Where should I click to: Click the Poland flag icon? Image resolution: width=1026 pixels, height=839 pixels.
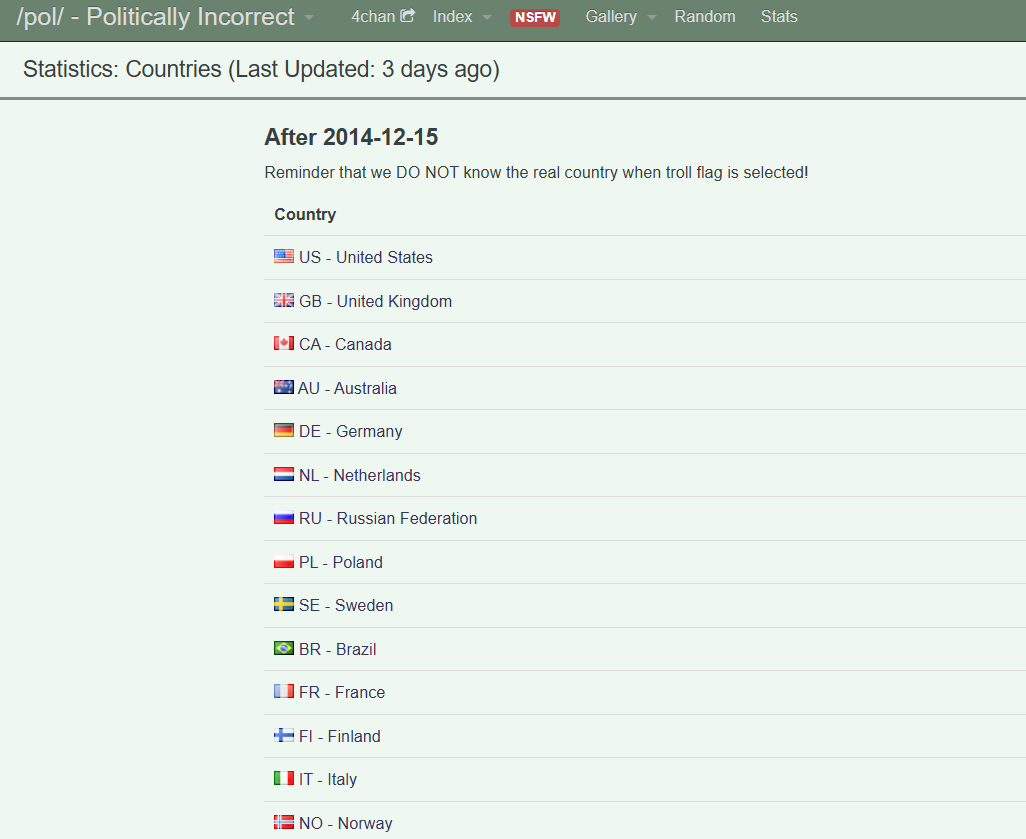pos(283,561)
